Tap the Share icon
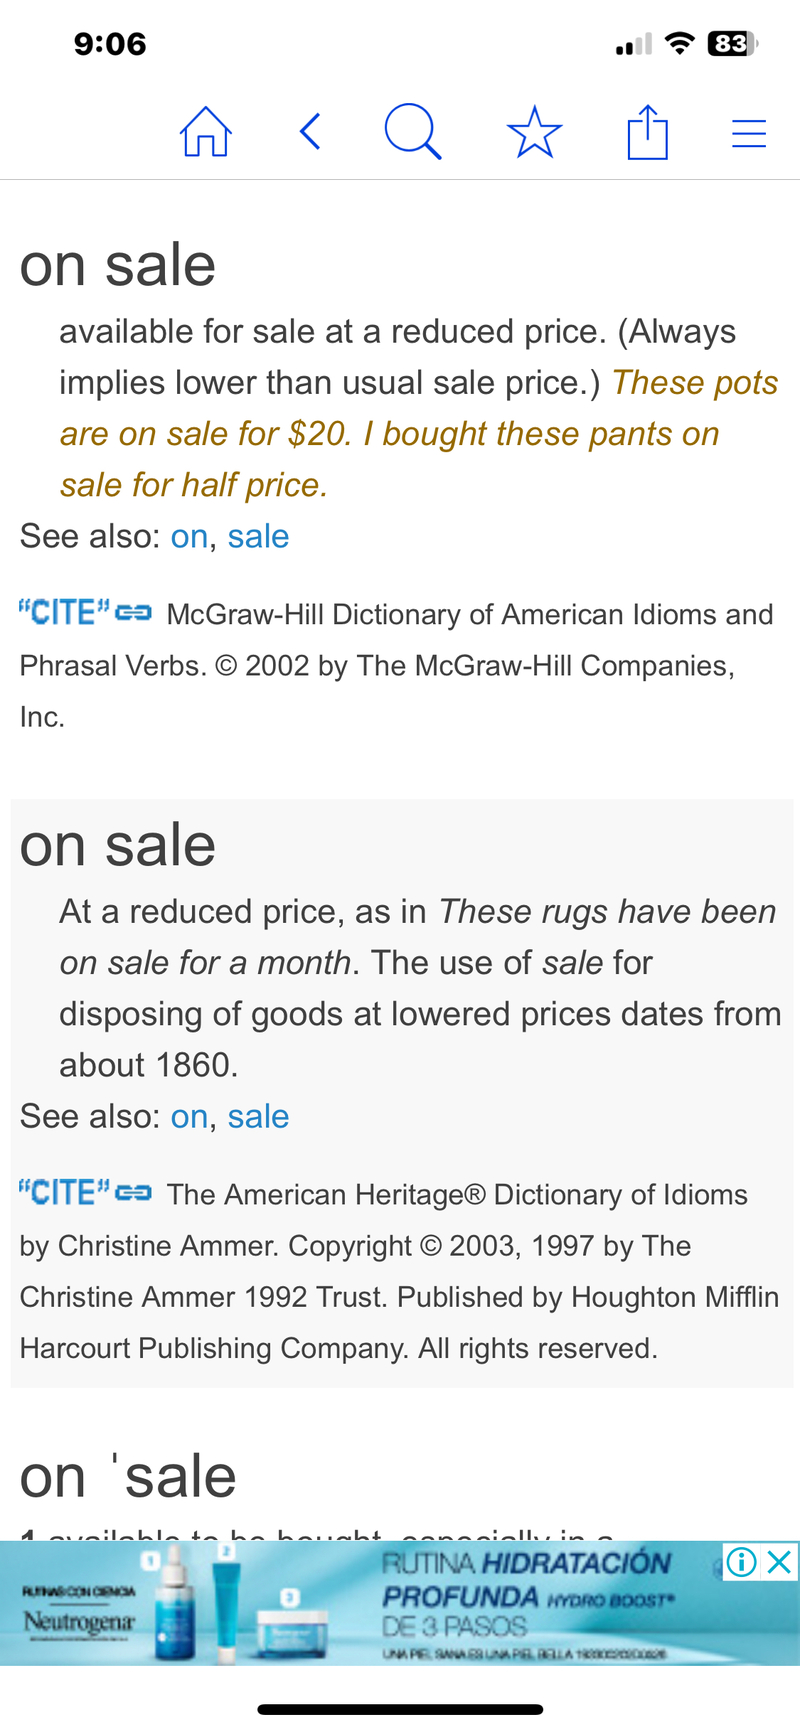The height and width of the screenshot is (1732, 800). [647, 132]
